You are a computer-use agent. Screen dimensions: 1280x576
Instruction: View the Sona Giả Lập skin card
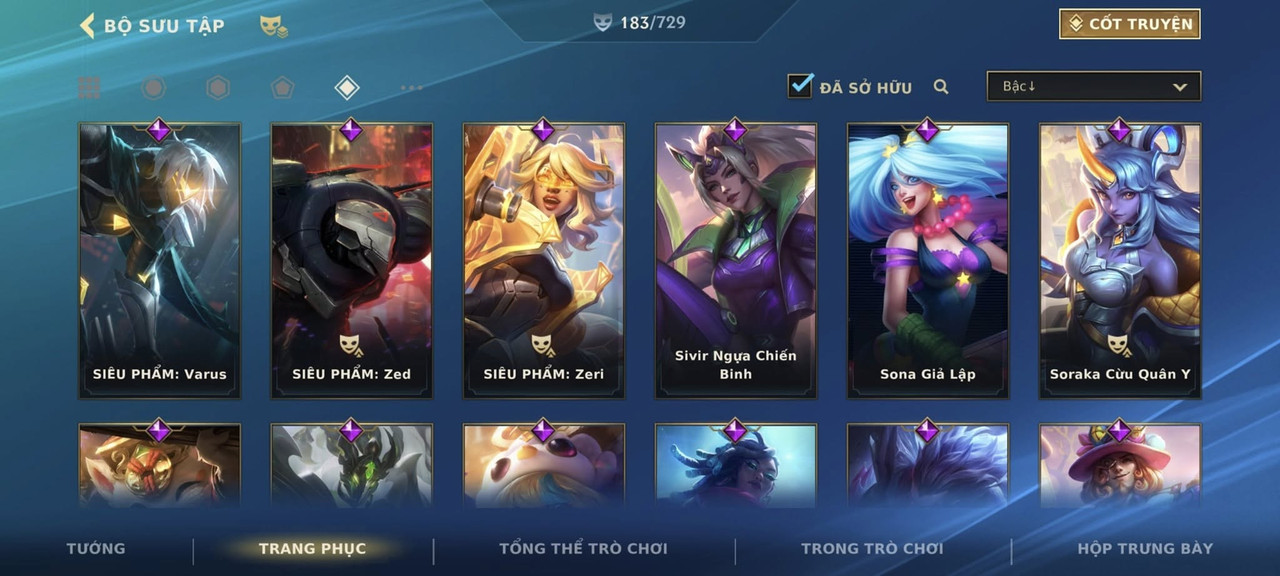pos(928,261)
